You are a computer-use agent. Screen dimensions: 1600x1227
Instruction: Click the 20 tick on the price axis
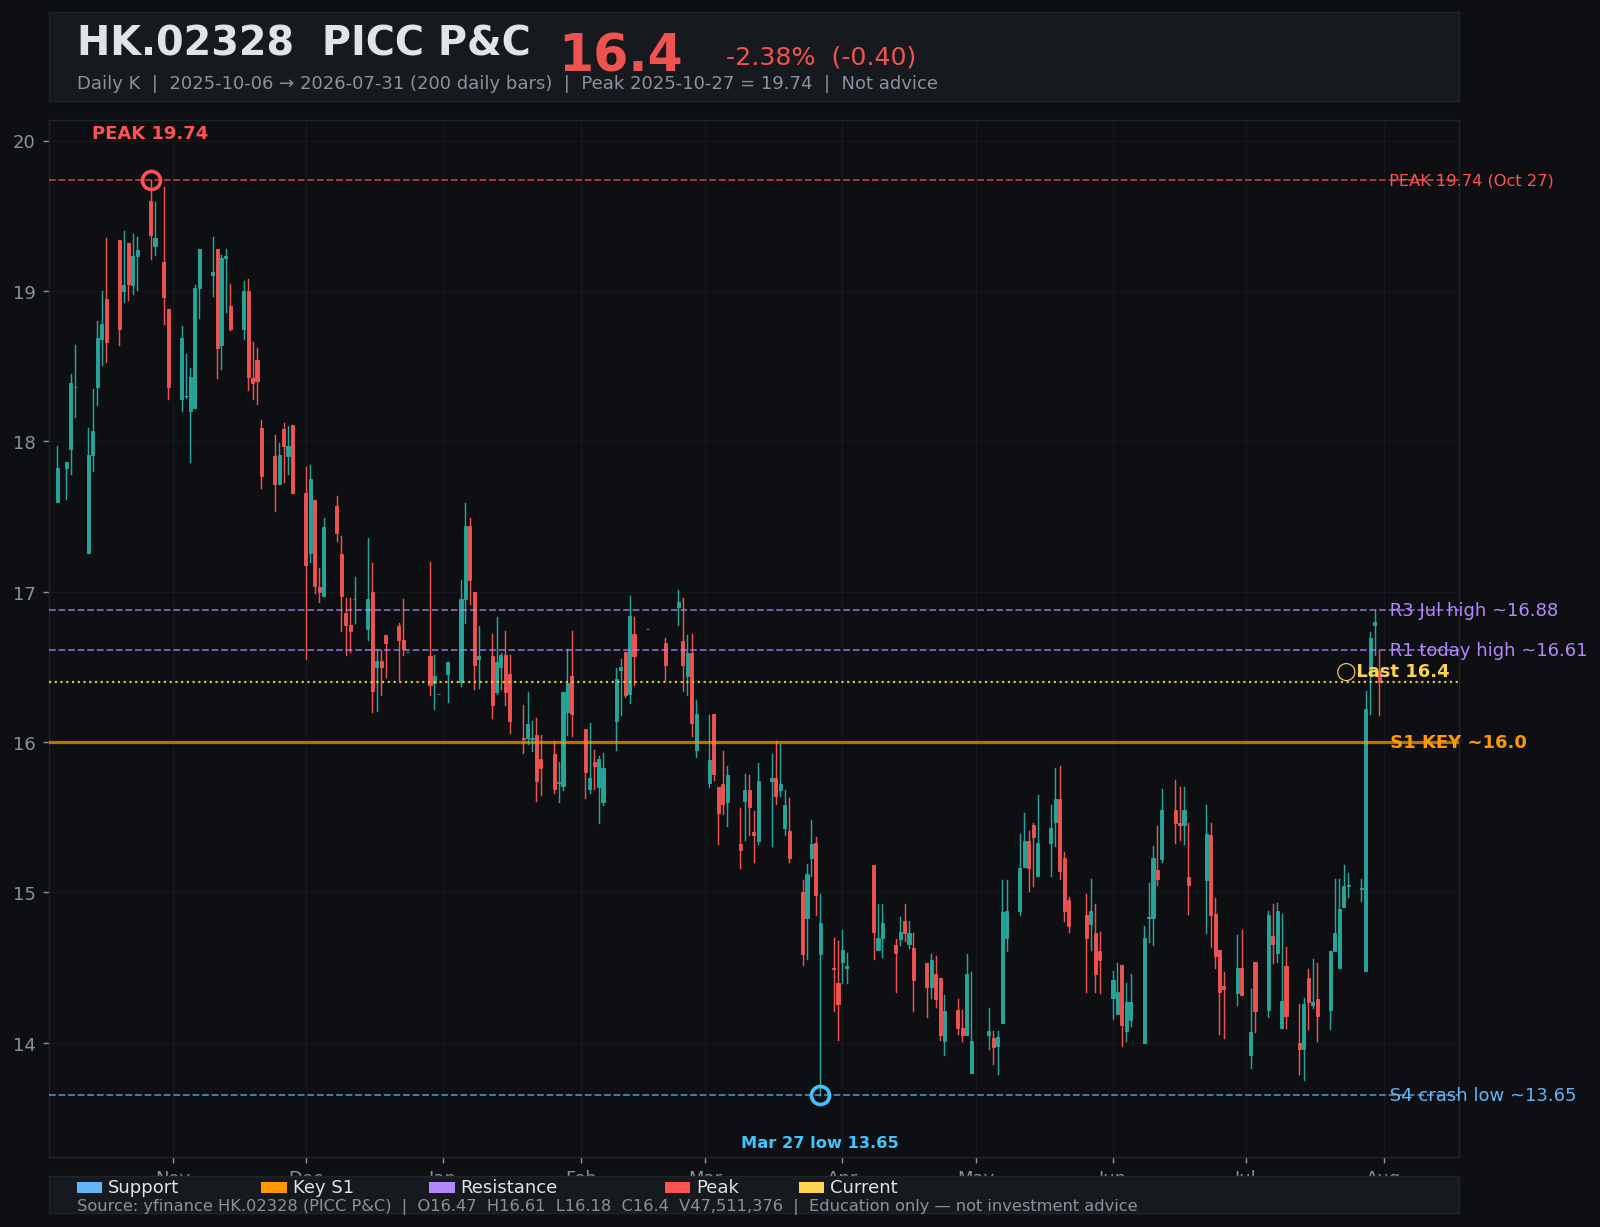pos(24,142)
